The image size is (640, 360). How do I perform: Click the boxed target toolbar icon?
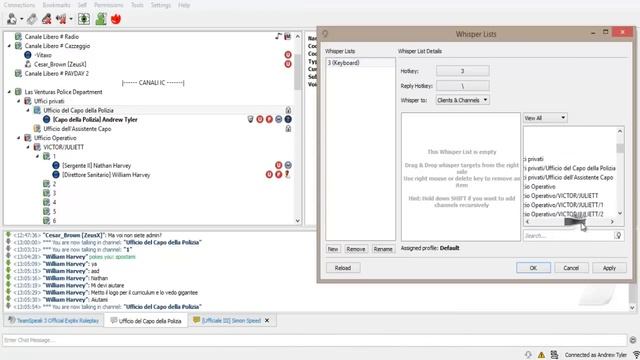pos(84,19)
